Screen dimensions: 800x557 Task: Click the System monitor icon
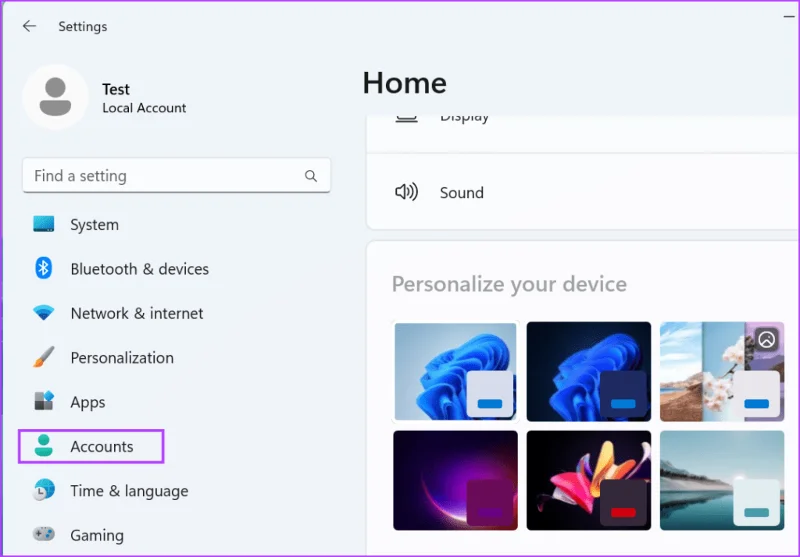[44, 224]
